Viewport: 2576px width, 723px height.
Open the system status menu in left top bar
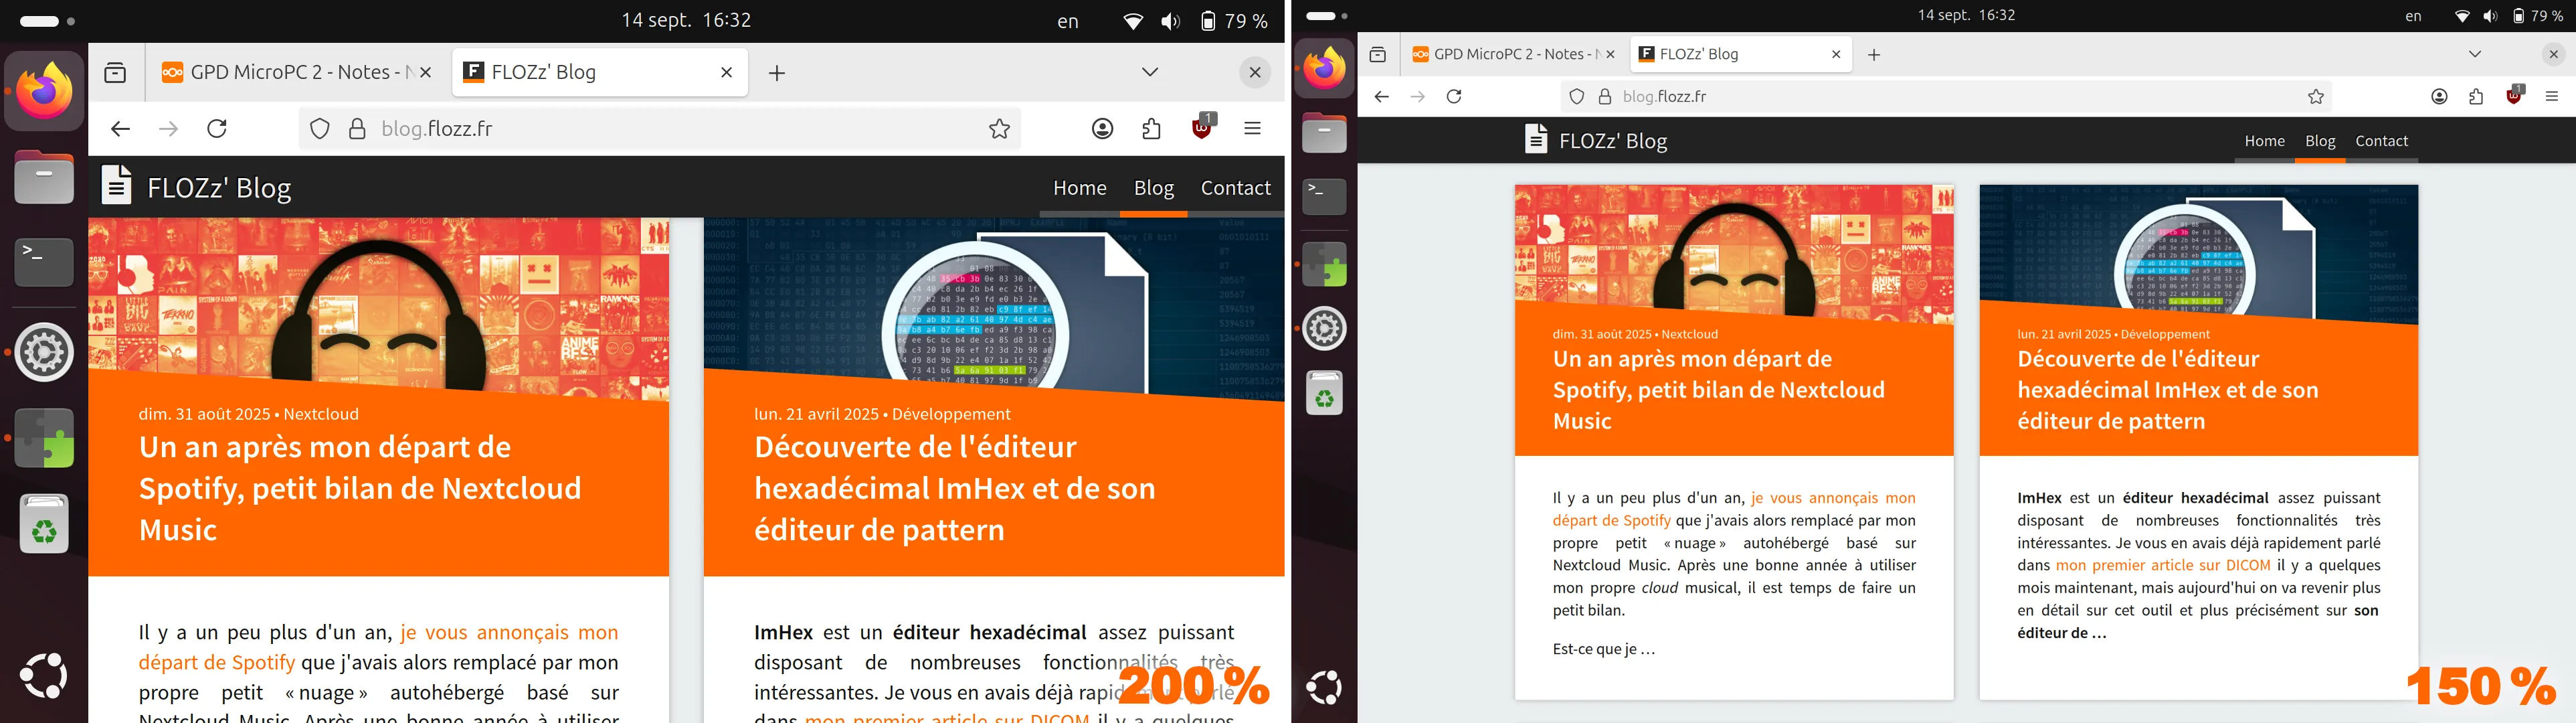tap(1195, 21)
